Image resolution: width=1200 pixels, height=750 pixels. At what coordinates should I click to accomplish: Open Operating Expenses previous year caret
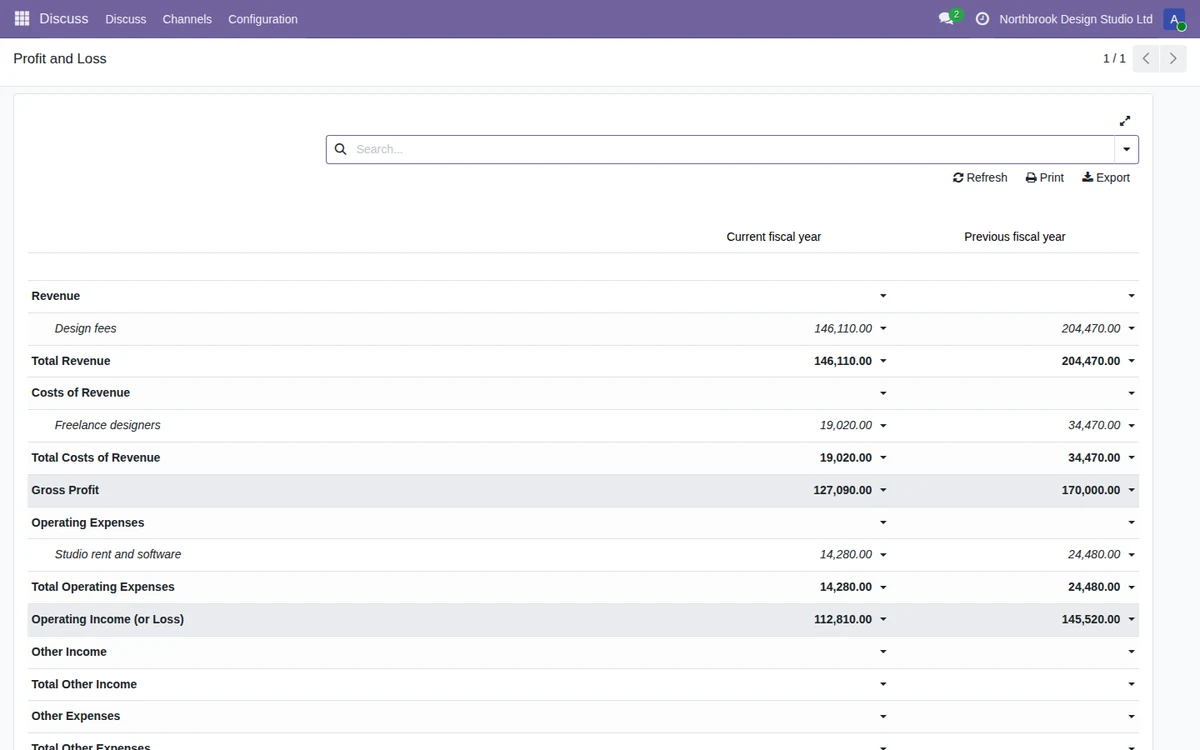pyautogui.click(x=1132, y=522)
